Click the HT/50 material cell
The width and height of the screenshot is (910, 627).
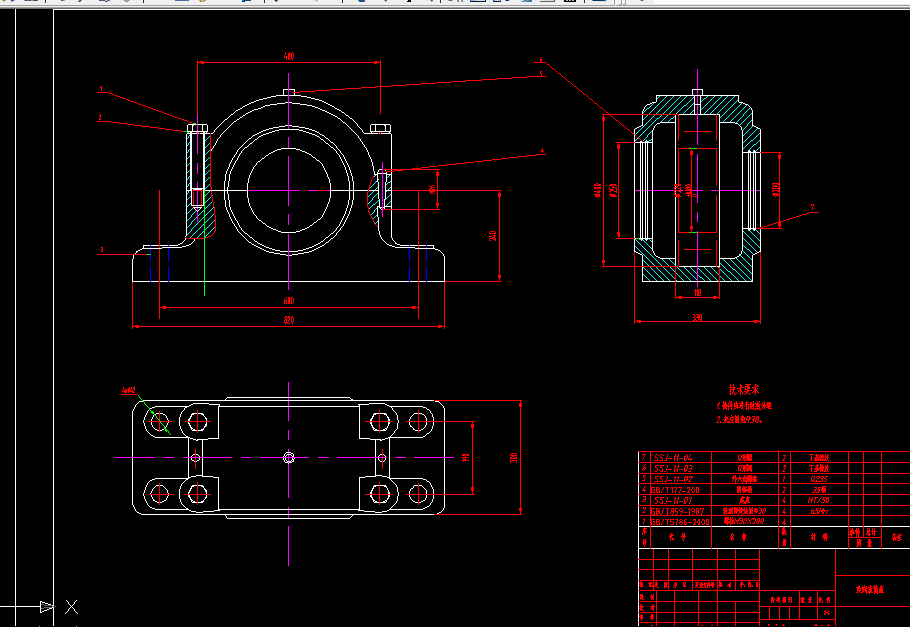[819, 500]
